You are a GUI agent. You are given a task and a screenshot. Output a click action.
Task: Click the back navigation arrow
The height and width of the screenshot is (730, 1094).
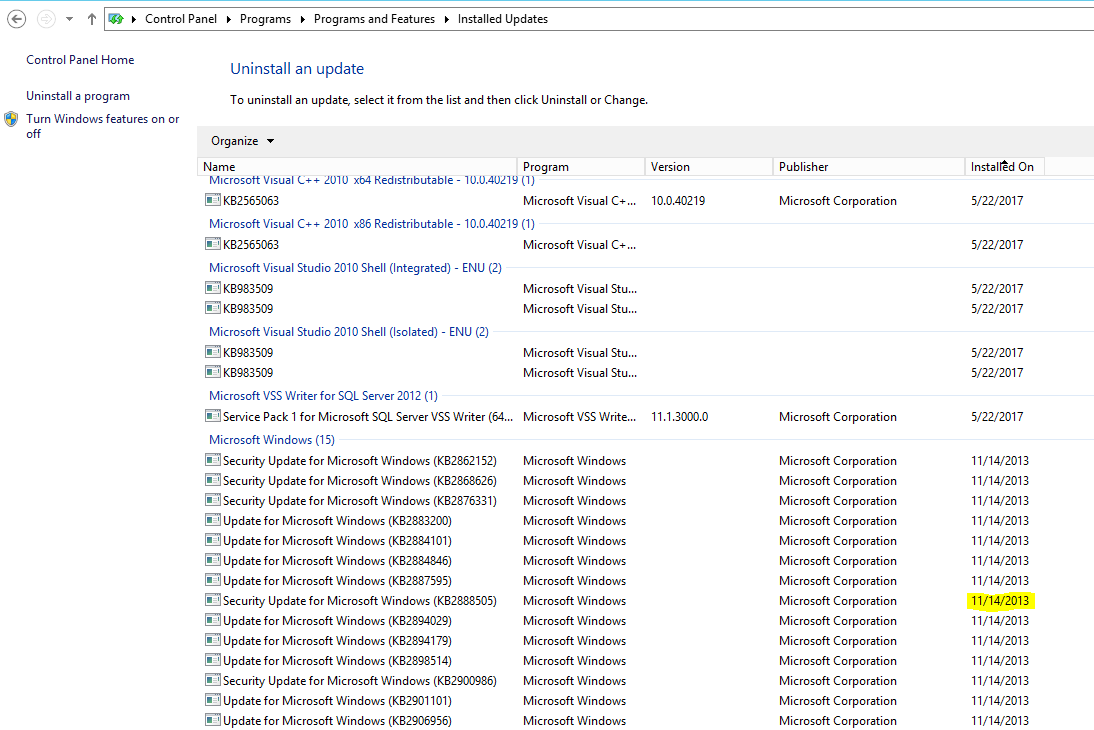pos(16,18)
